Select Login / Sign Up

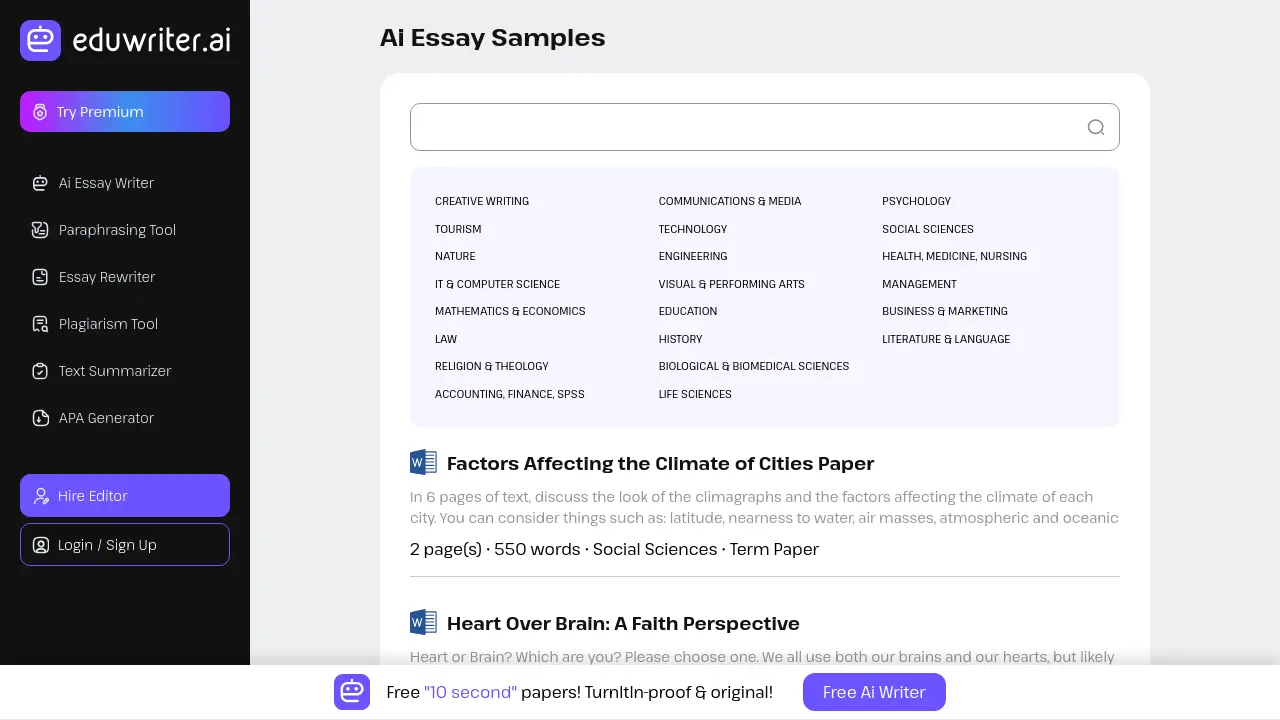pyautogui.click(x=124, y=544)
